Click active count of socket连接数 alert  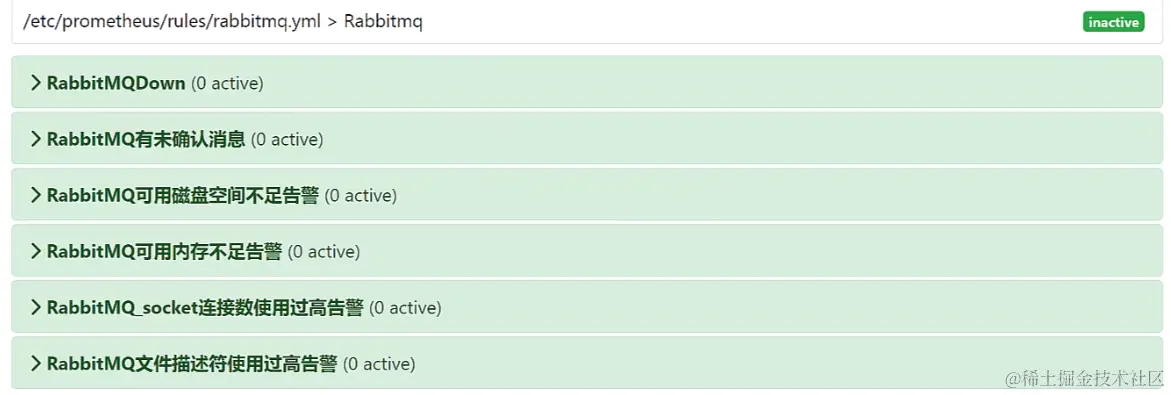click(406, 308)
